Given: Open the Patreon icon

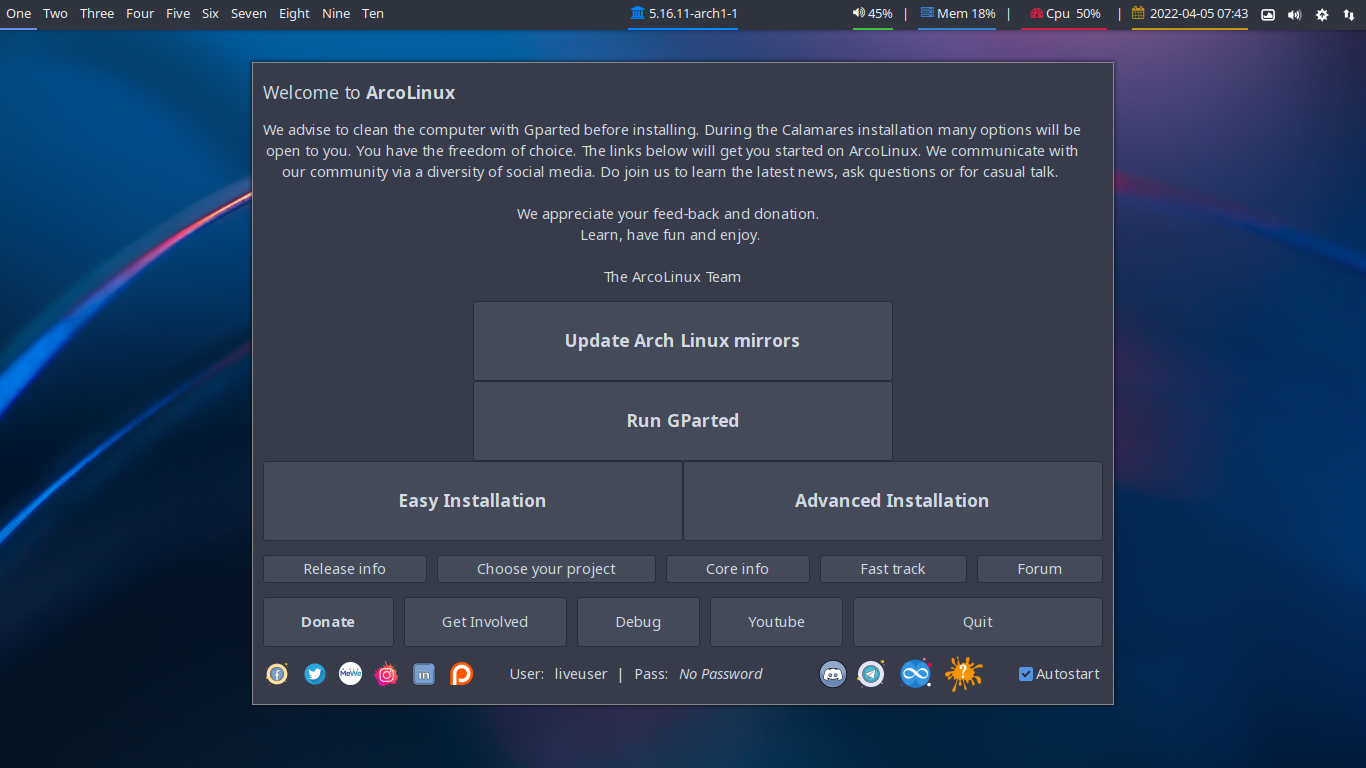Looking at the screenshot, I should pos(461,674).
